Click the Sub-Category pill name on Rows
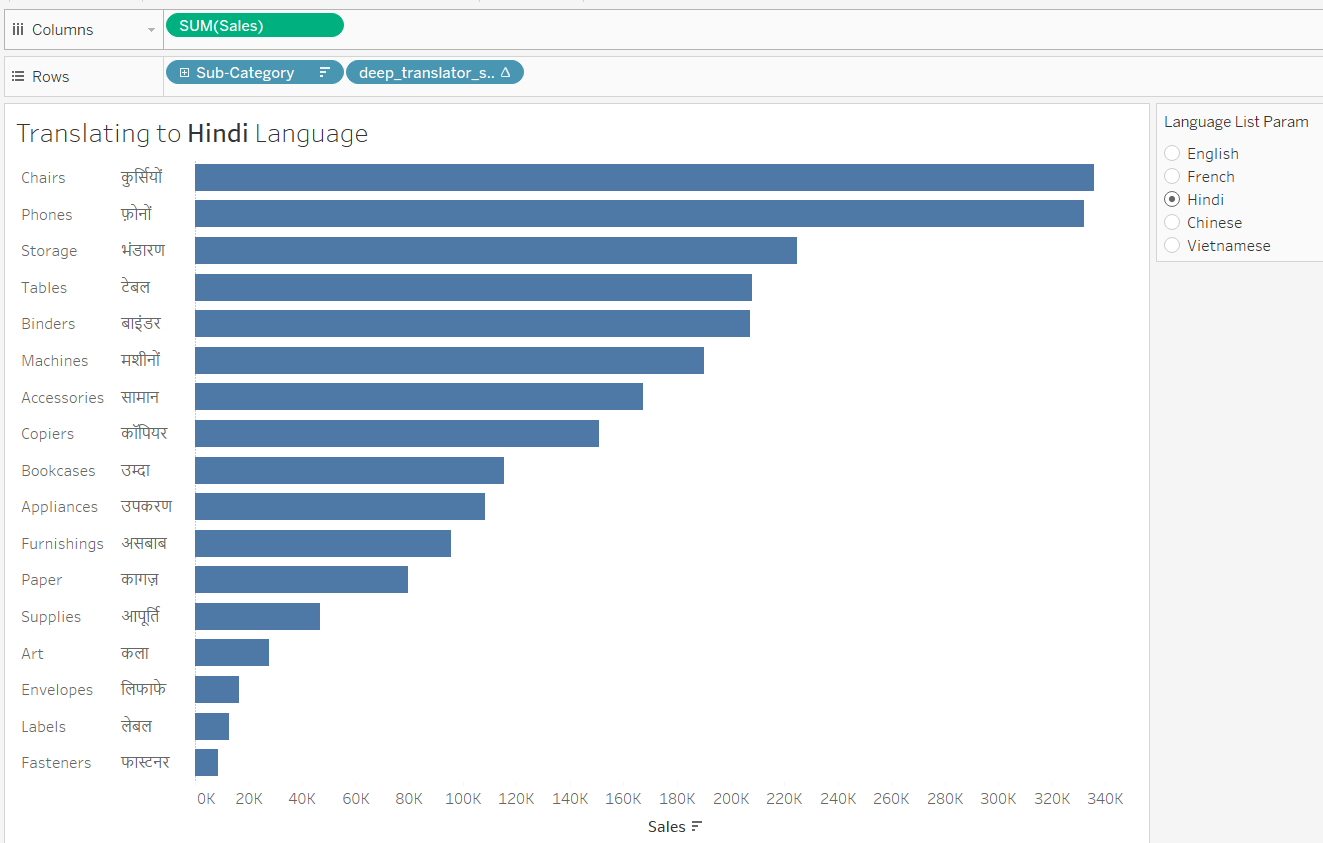 click(x=245, y=73)
